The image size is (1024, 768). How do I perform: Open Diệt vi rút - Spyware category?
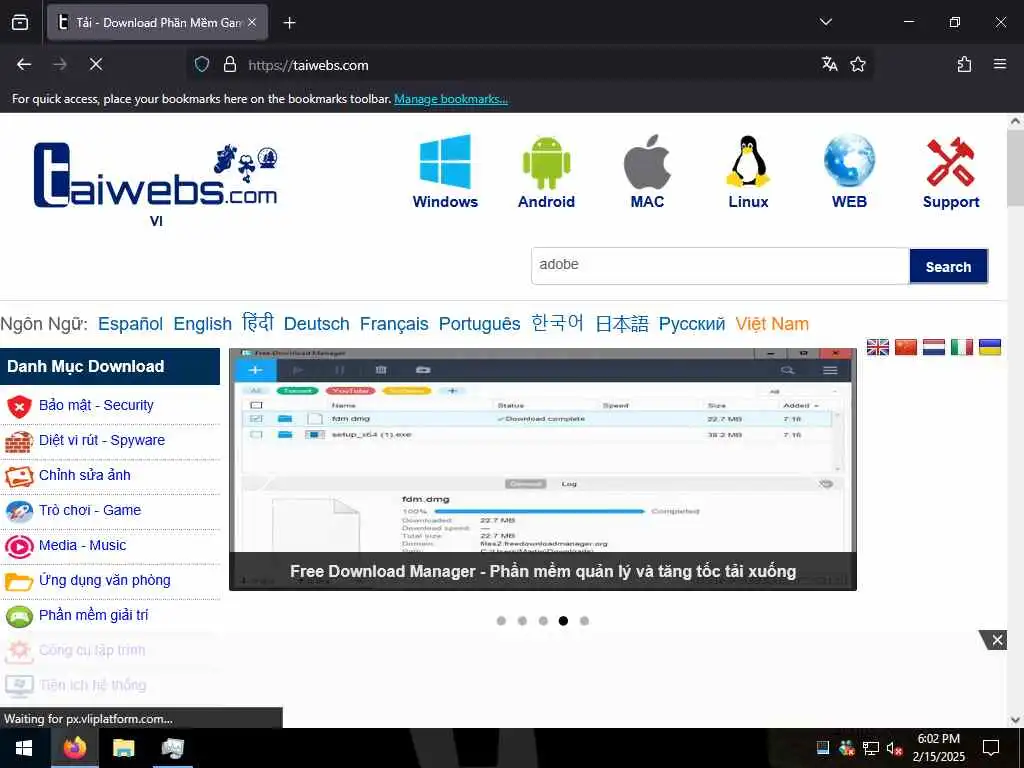click(102, 440)
